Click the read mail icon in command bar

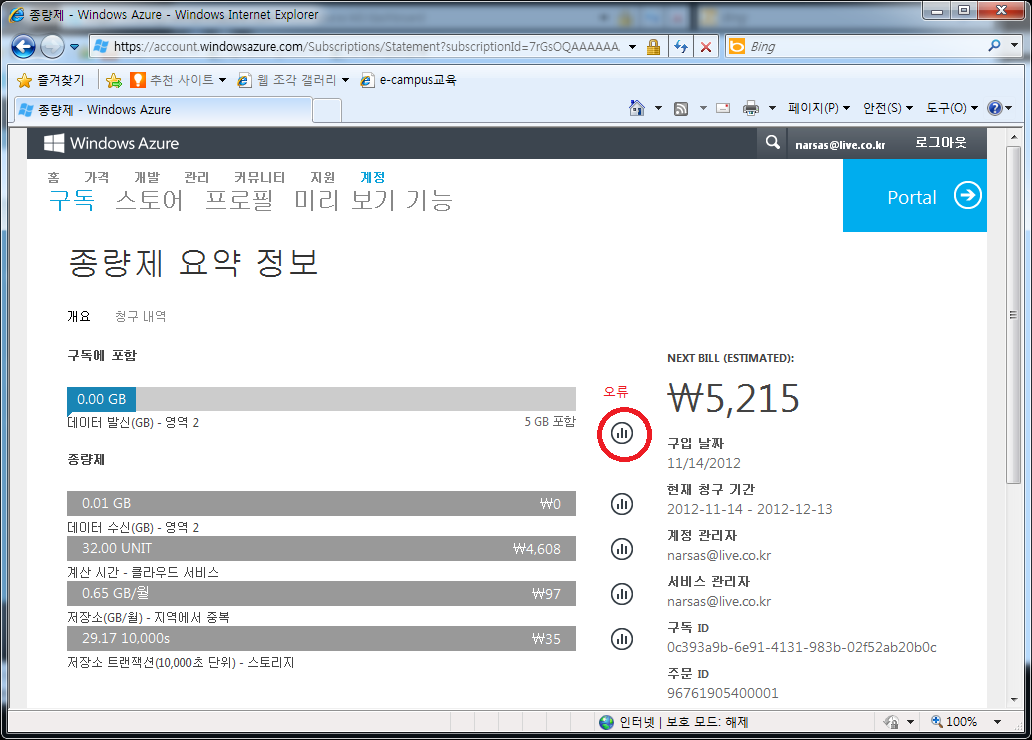click(x=723, y=108)
